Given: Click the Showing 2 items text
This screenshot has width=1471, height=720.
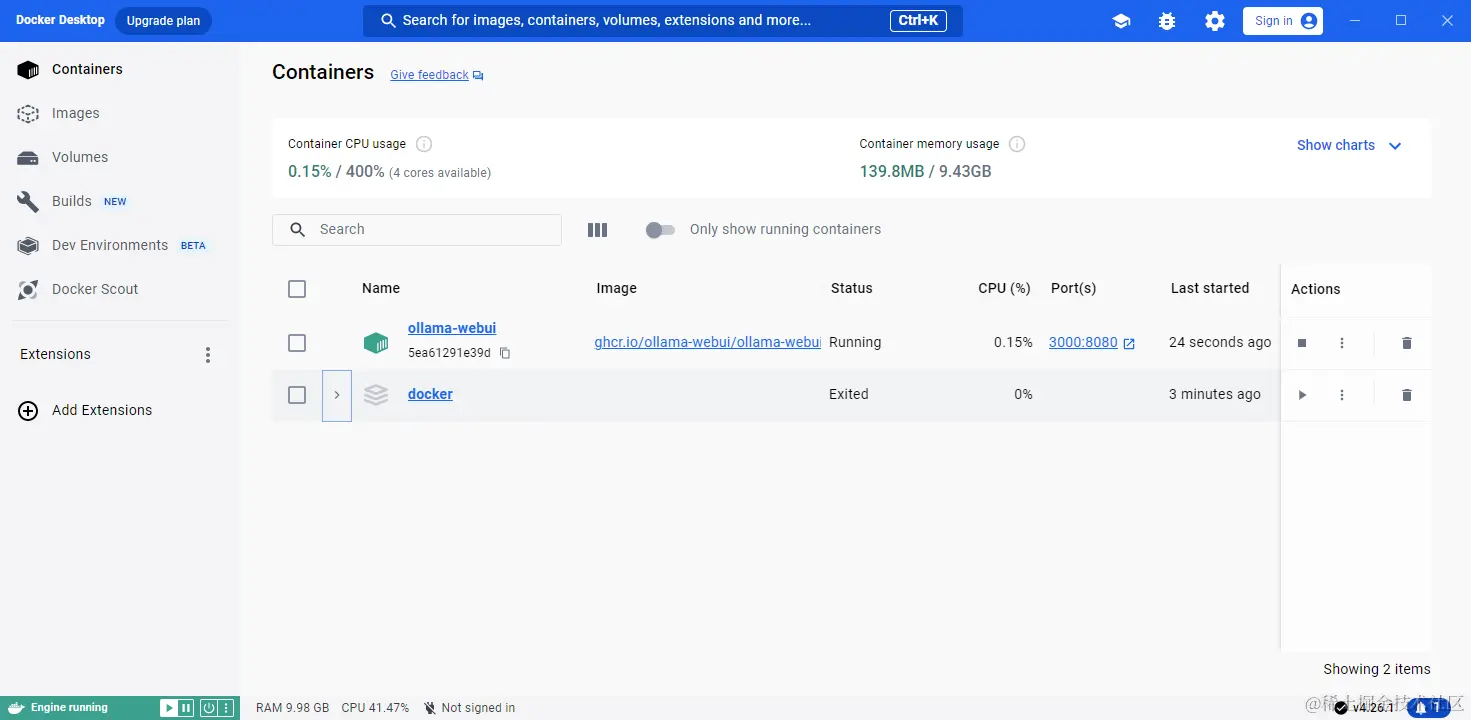Looking at the screenshot, I should coord(1377,669).
